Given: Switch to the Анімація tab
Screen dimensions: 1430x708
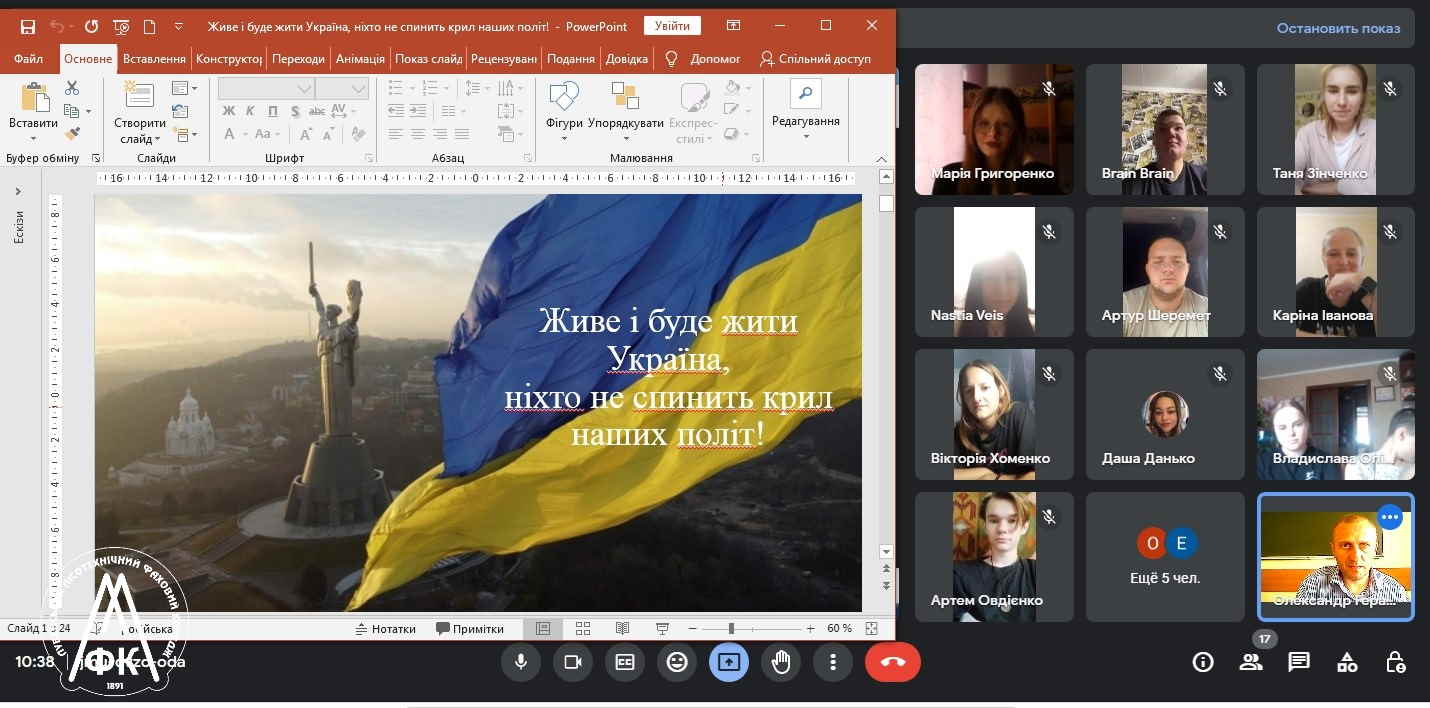Looking at the screenshot, I should click(360, 59).
